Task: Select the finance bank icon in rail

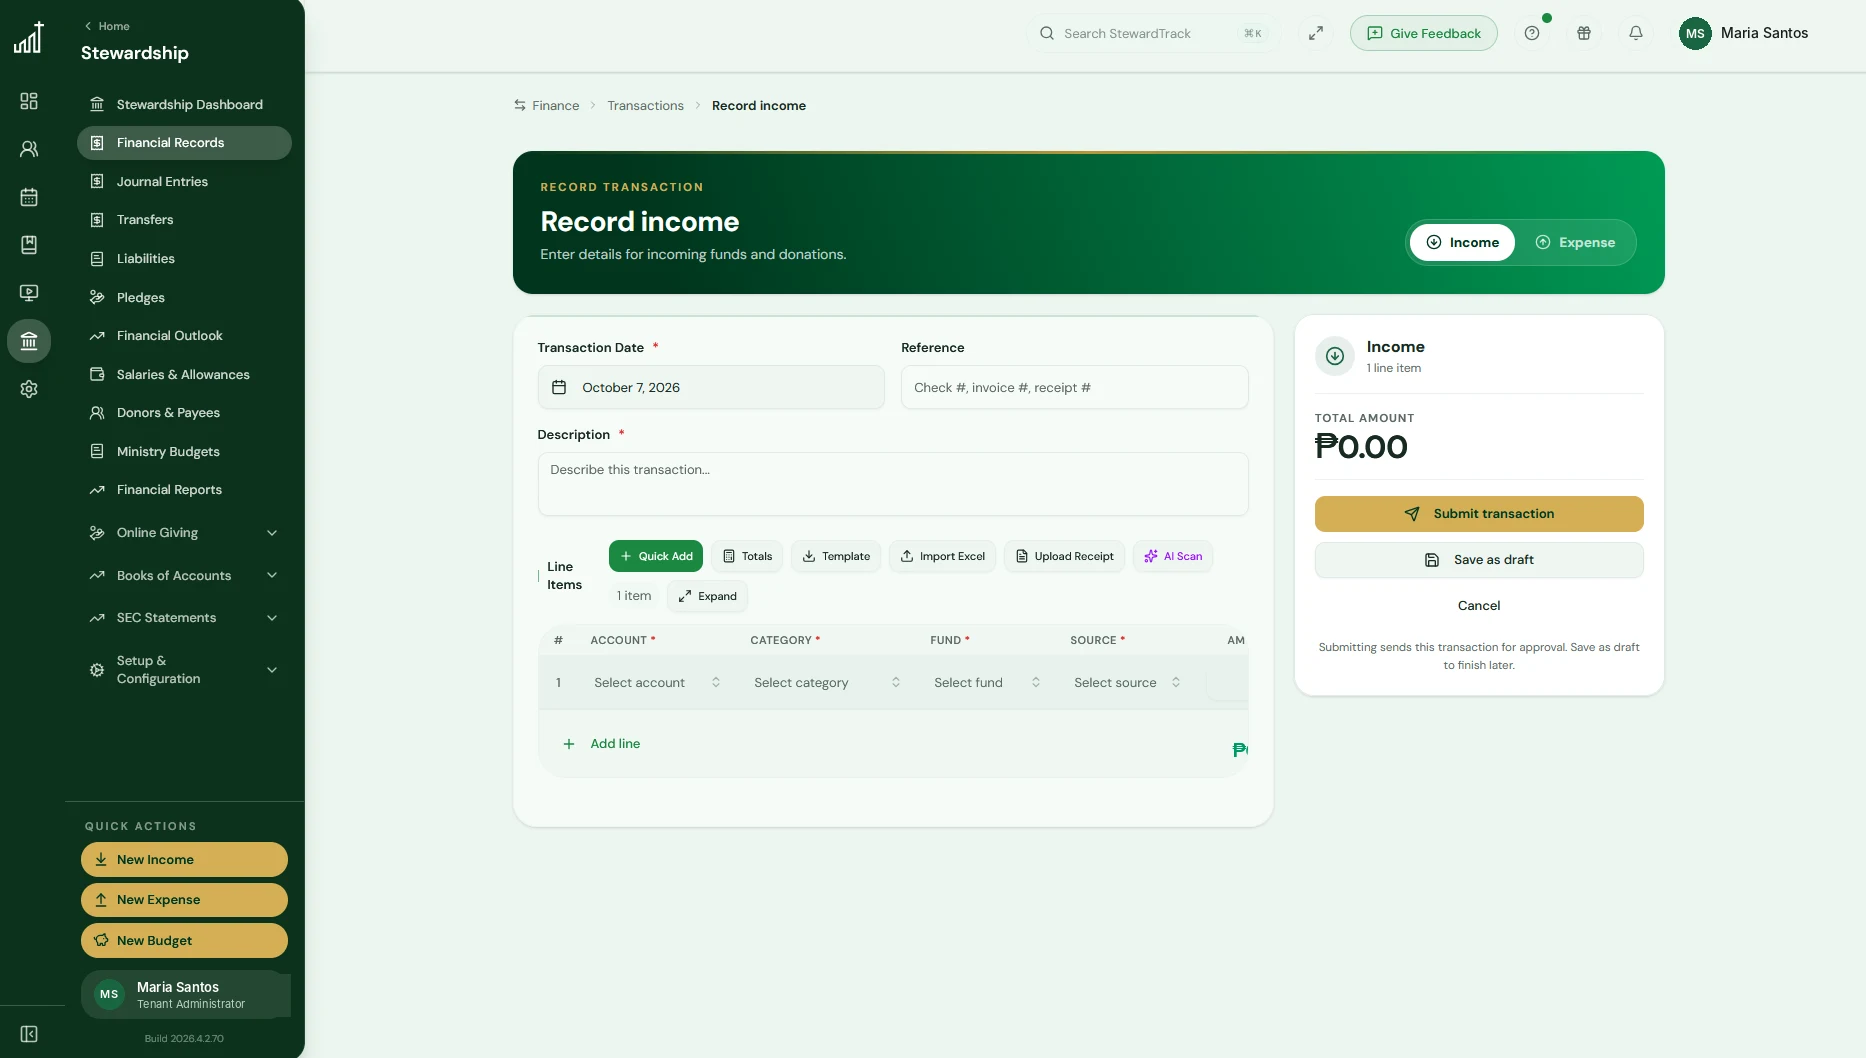Action: (29, 341)
